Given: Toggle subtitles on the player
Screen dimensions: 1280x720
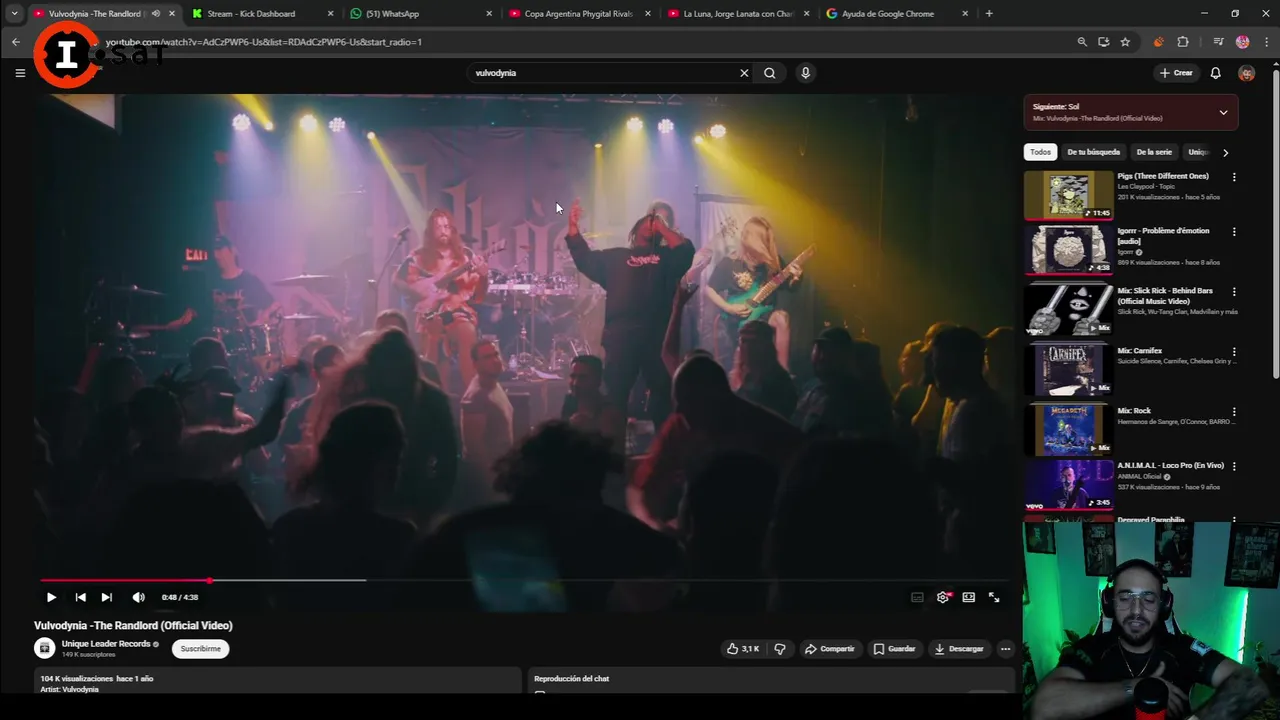Looking at the screenshot, I should (x=917, y=597).
